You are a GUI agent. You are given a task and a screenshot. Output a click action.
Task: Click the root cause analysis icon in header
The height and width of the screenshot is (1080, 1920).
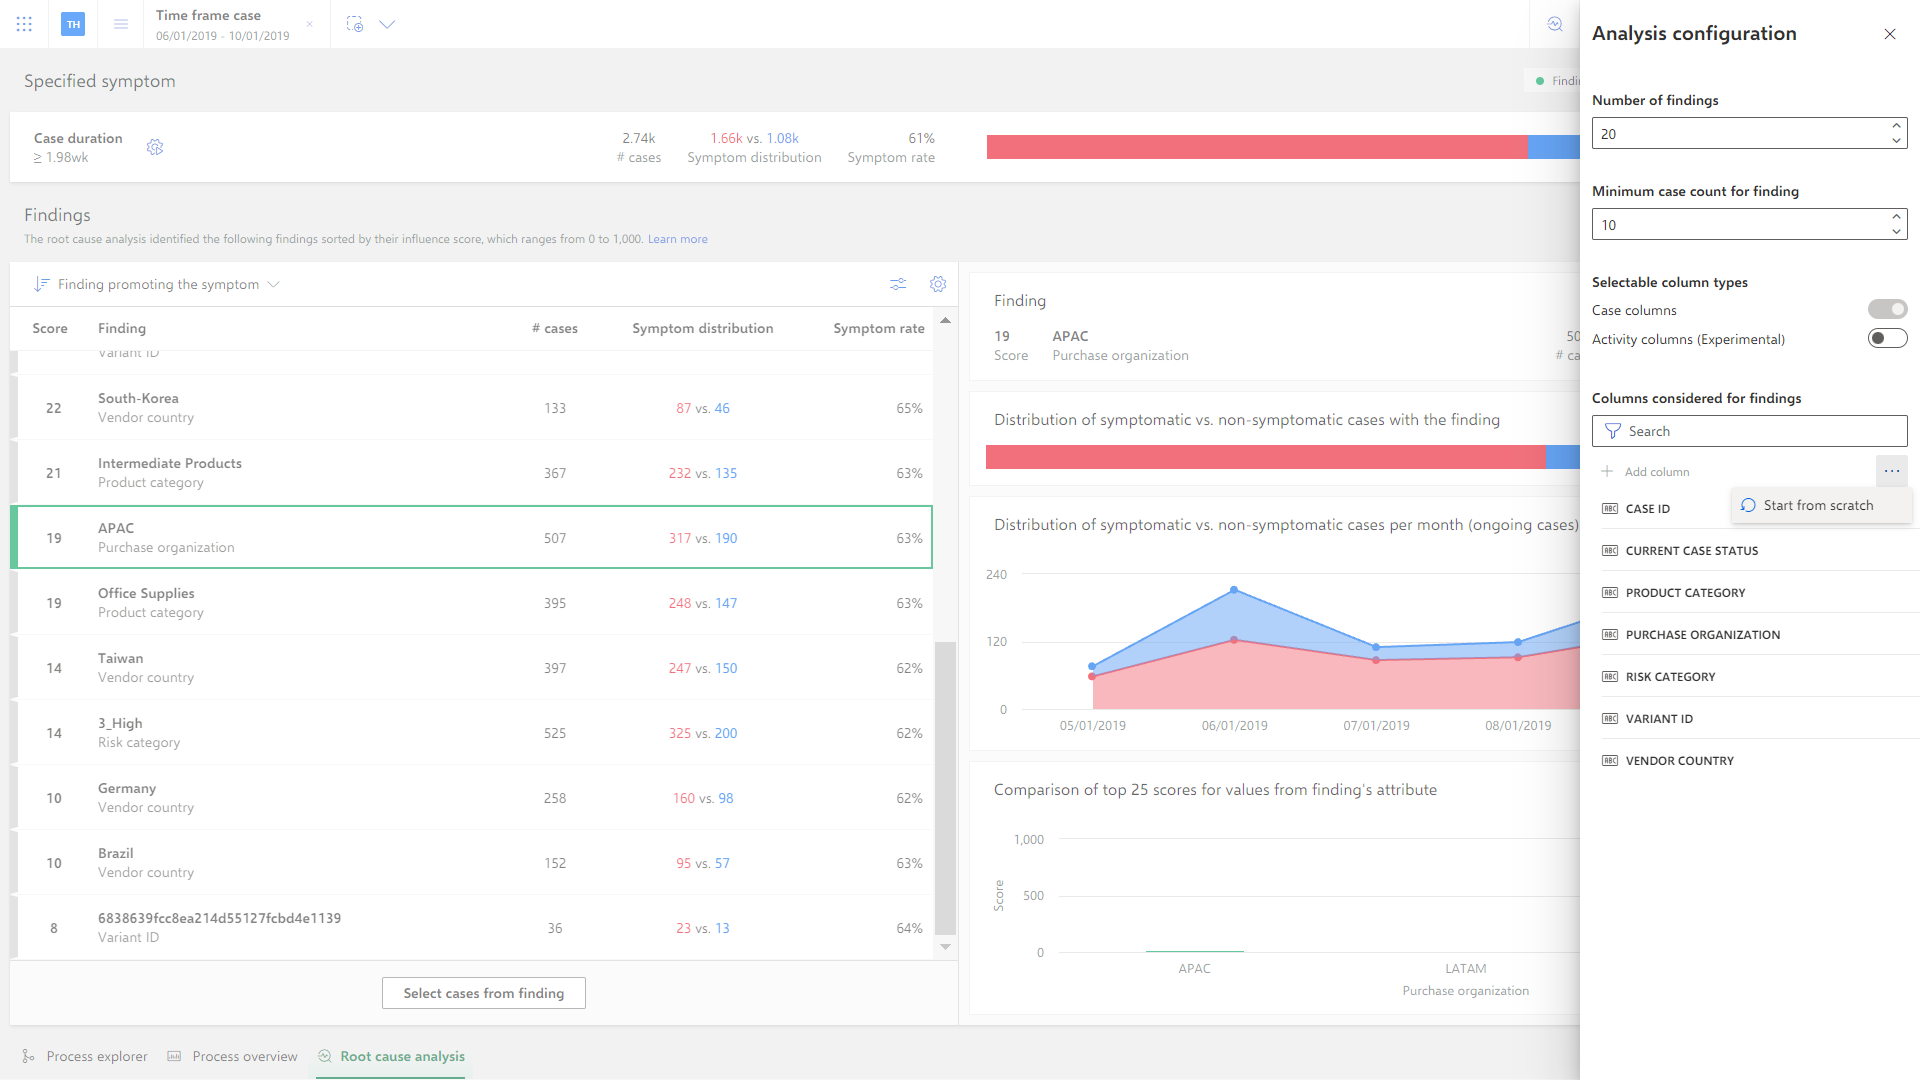[1555, 24]
